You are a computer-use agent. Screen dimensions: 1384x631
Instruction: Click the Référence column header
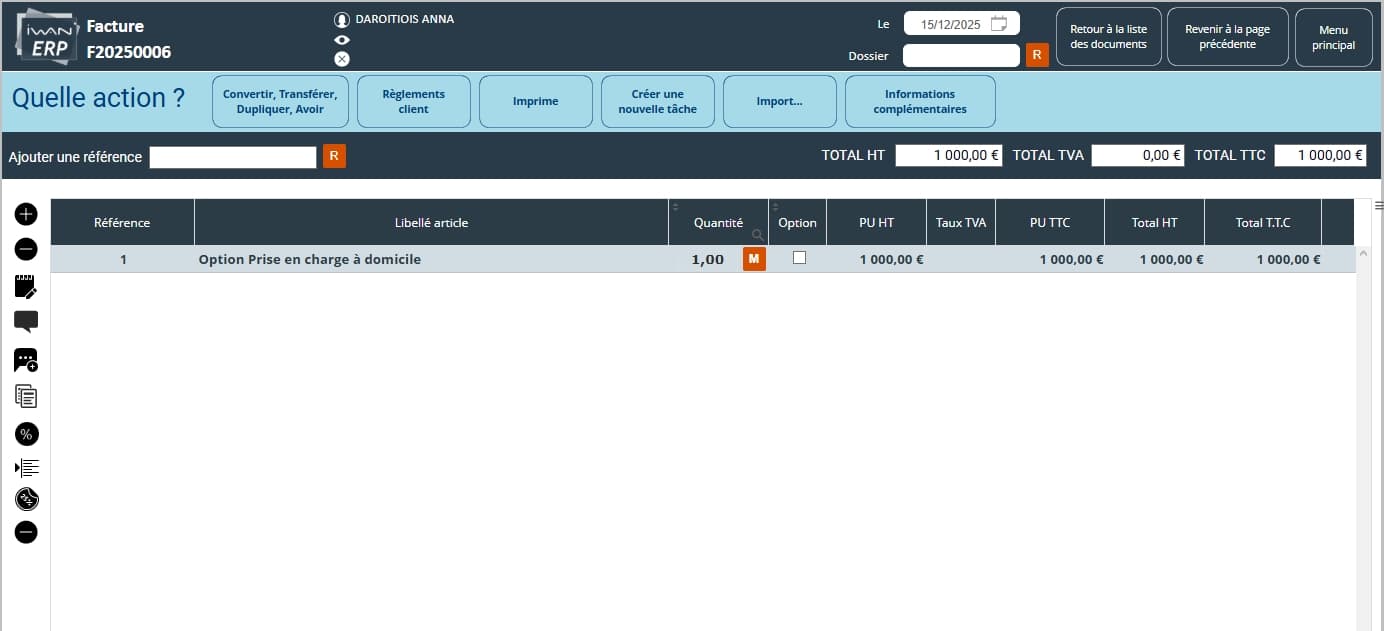point(122,222)
